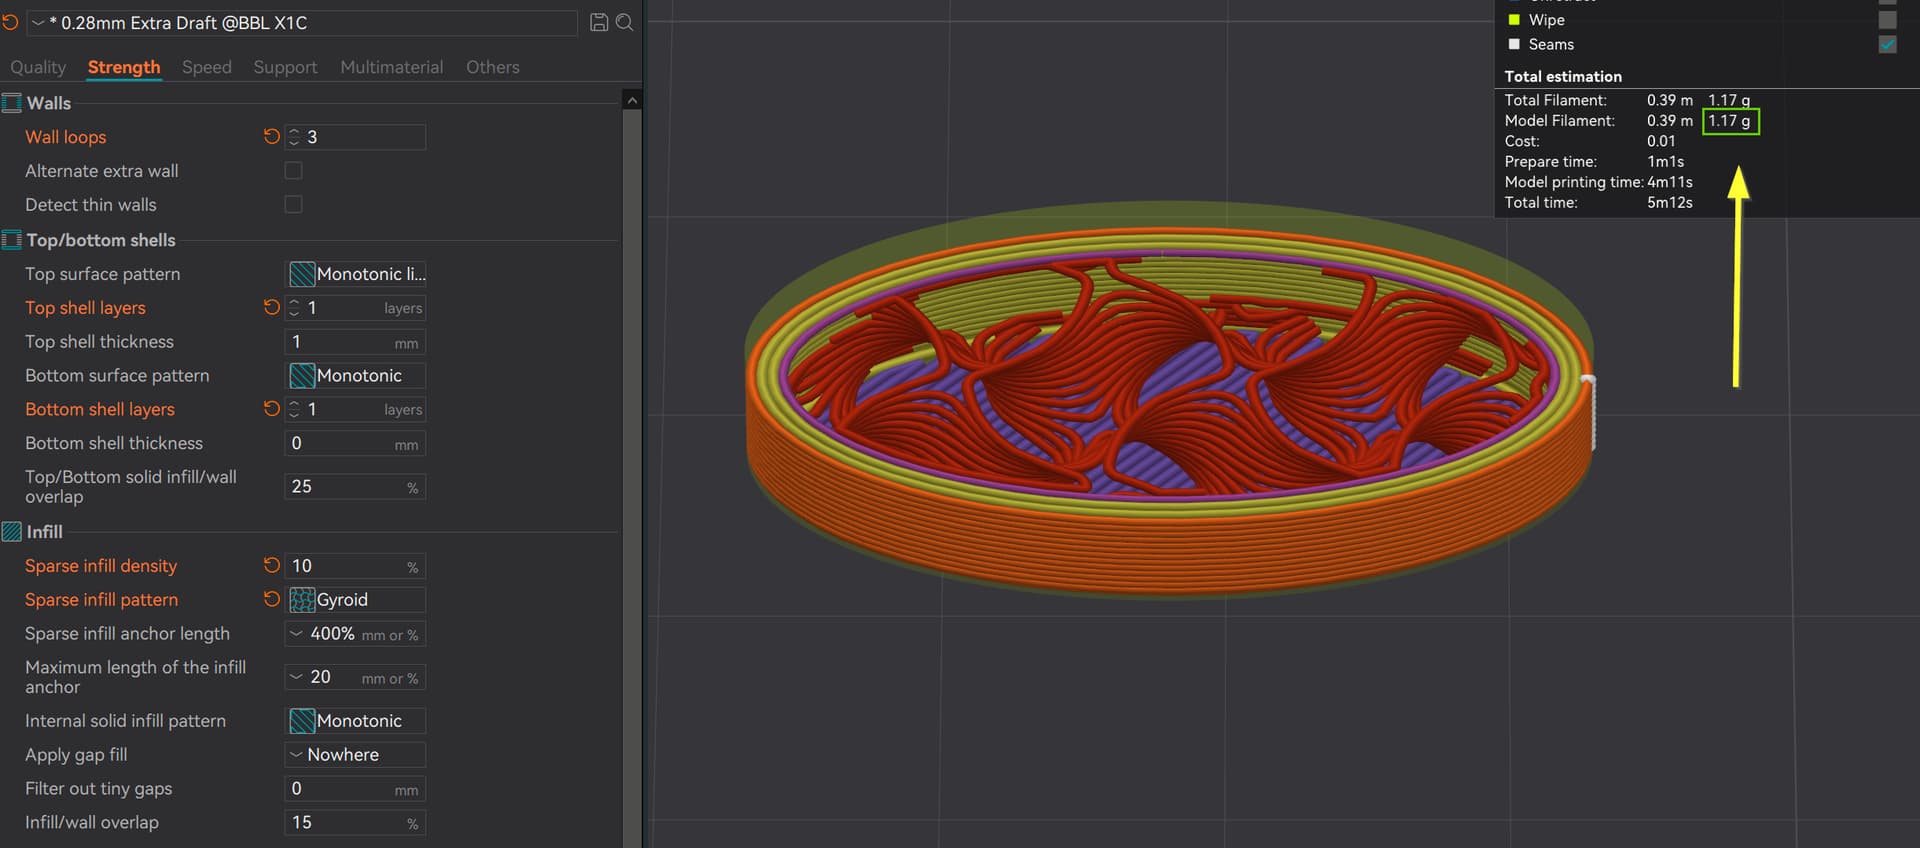Image resolution: width=1920 pixels, height=848 pixels.
Task: Click the Infill/wall overlap input field
Action: (355, 823)
